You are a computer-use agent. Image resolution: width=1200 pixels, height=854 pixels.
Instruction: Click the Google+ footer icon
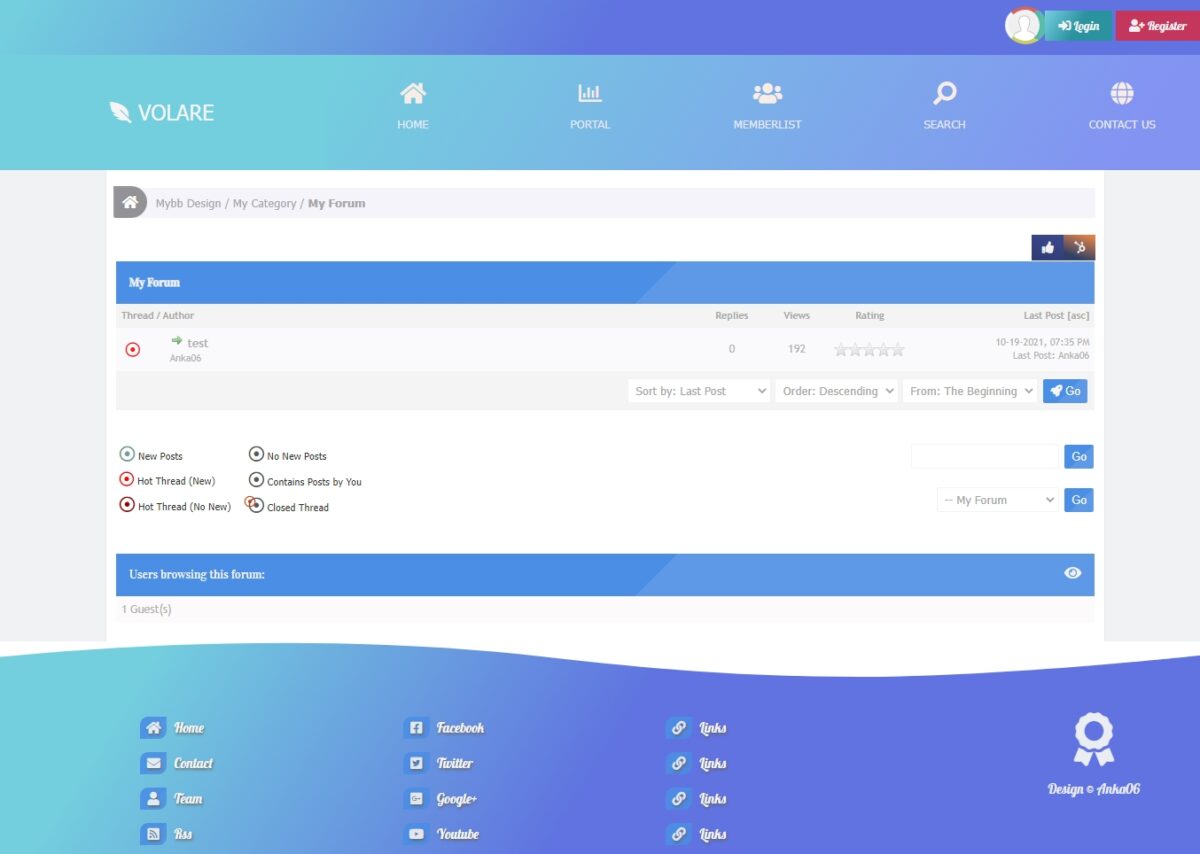coord(416,799)
